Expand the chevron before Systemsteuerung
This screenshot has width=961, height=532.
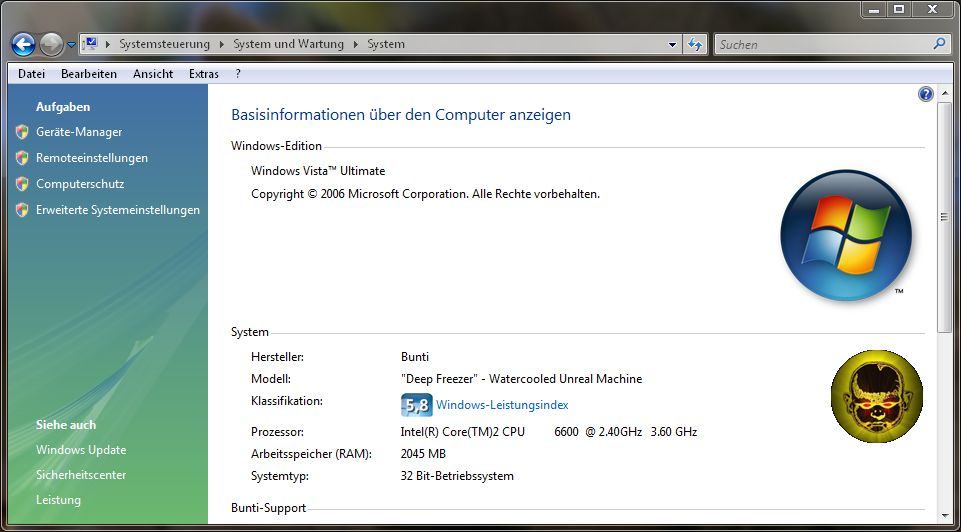tap(108, 44)
